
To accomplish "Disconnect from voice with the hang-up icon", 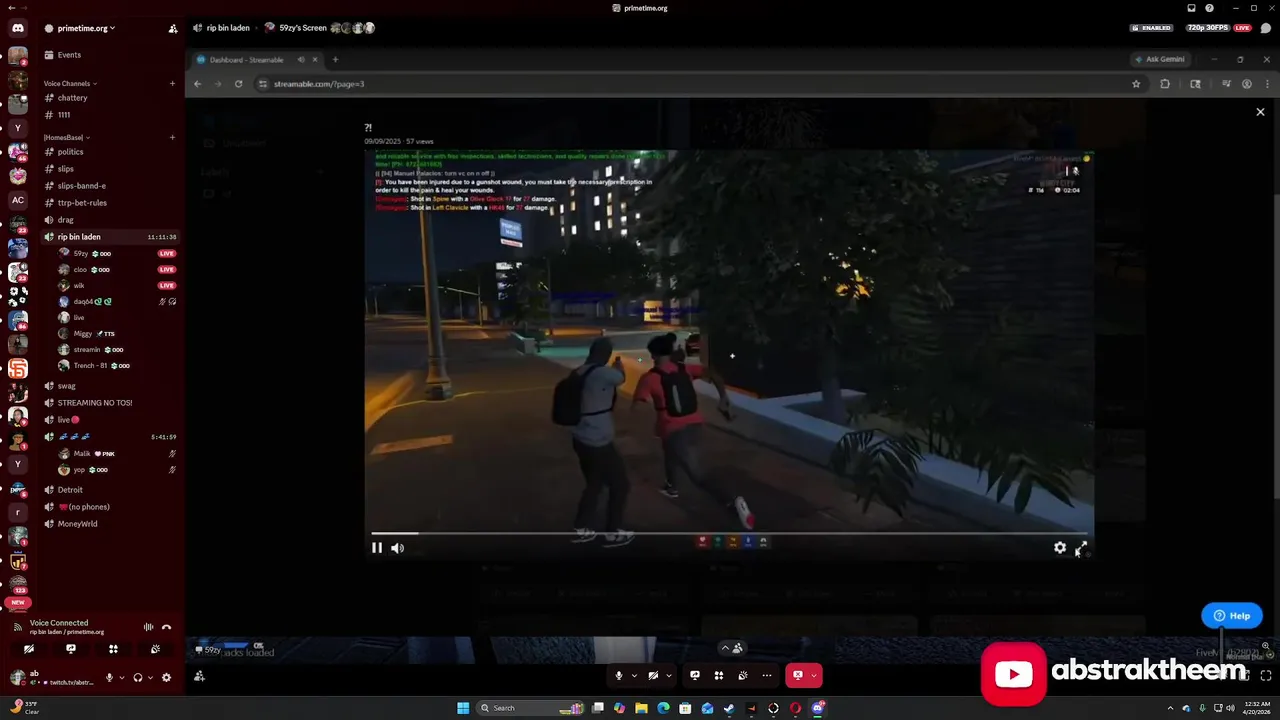I will click(167, 627).
